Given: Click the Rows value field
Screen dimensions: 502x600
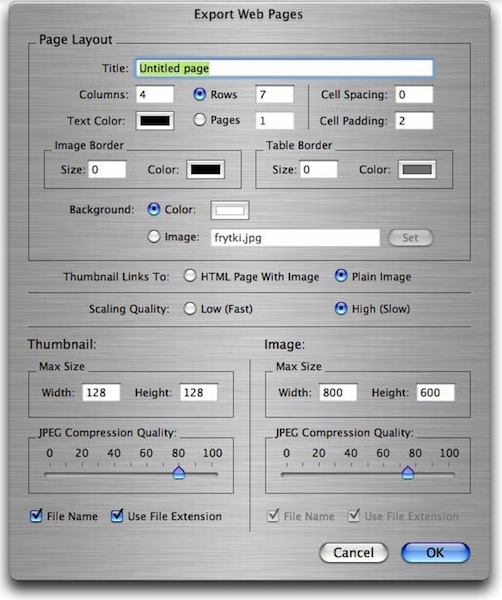Looking at the screenshot, I should (x=275, y=95).
